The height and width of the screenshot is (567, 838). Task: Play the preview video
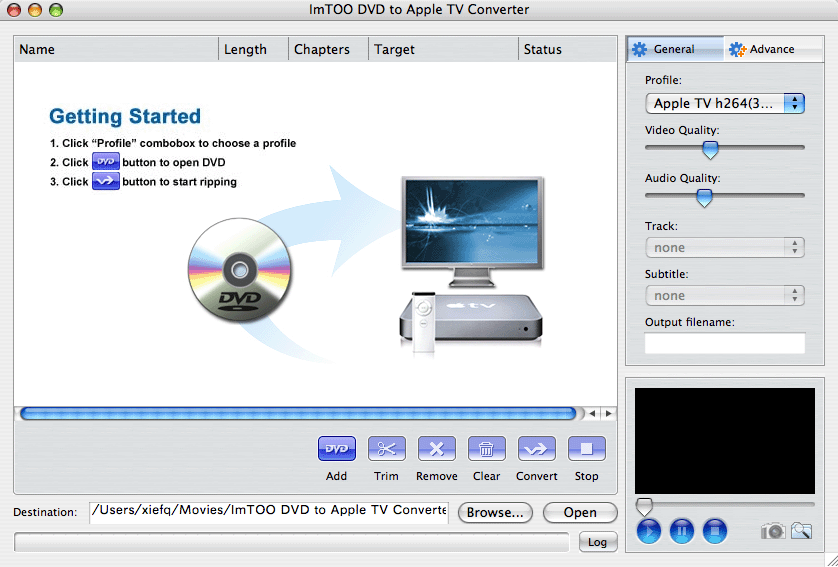[649, 531]
